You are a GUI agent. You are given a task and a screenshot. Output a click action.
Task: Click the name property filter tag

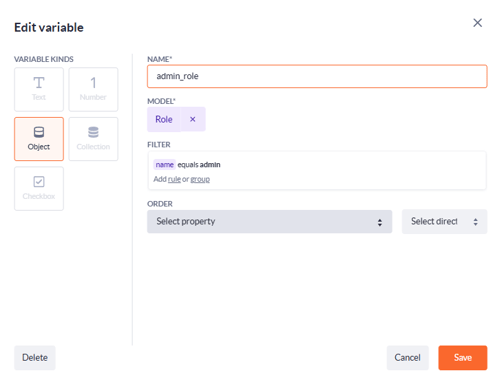(164, 165)
